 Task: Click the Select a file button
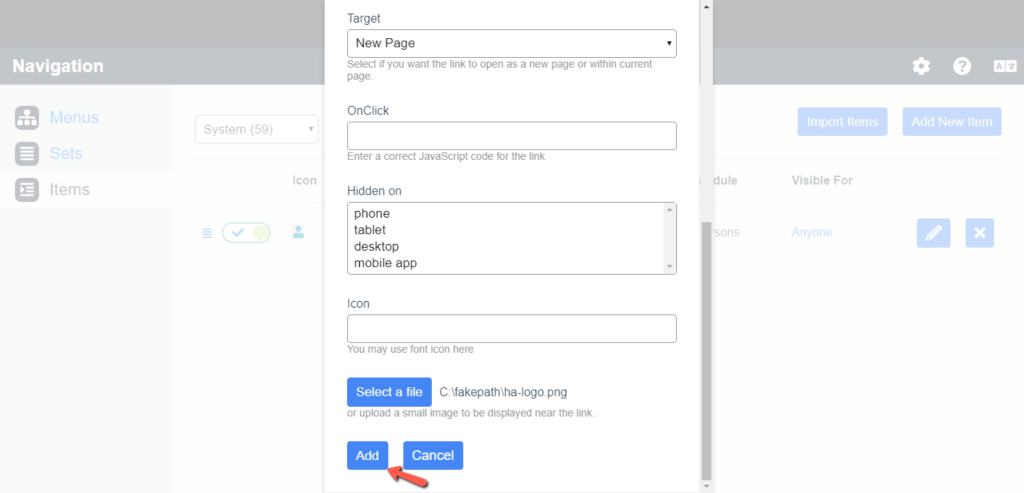[389, 392]
